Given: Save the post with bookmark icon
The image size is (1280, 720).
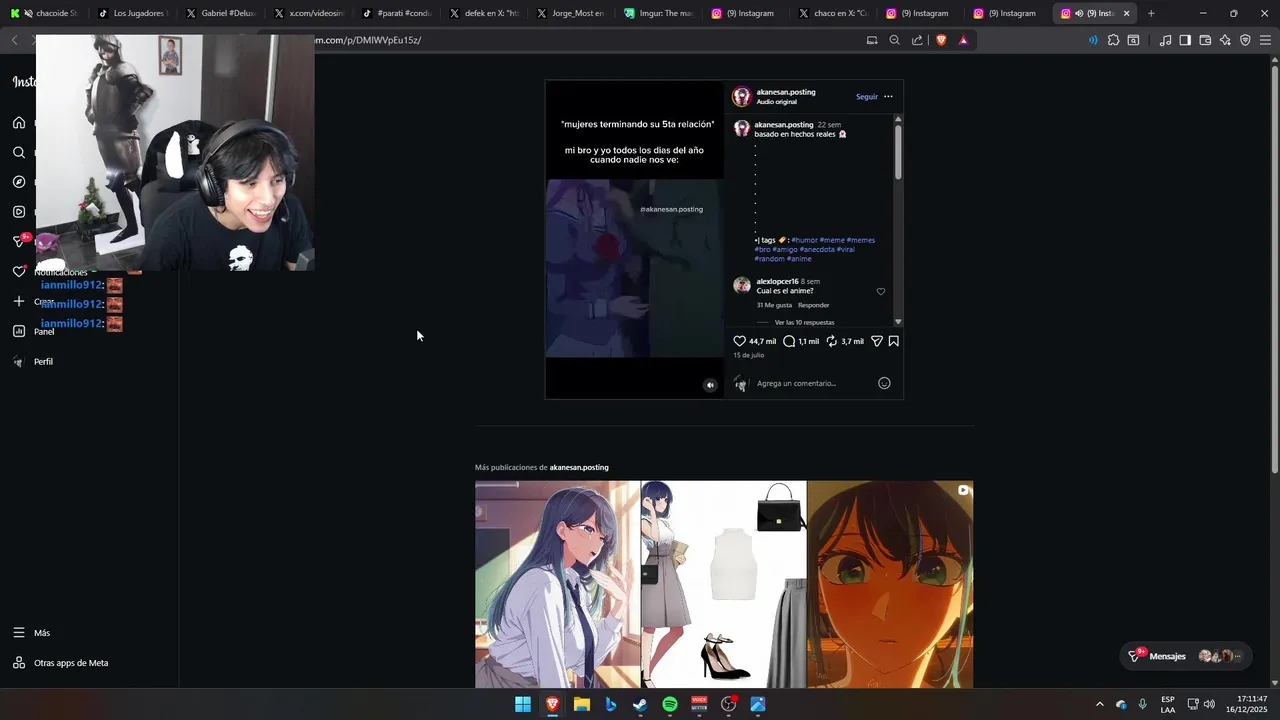Looking at the screenshot, I should click(x=894, y=341).
